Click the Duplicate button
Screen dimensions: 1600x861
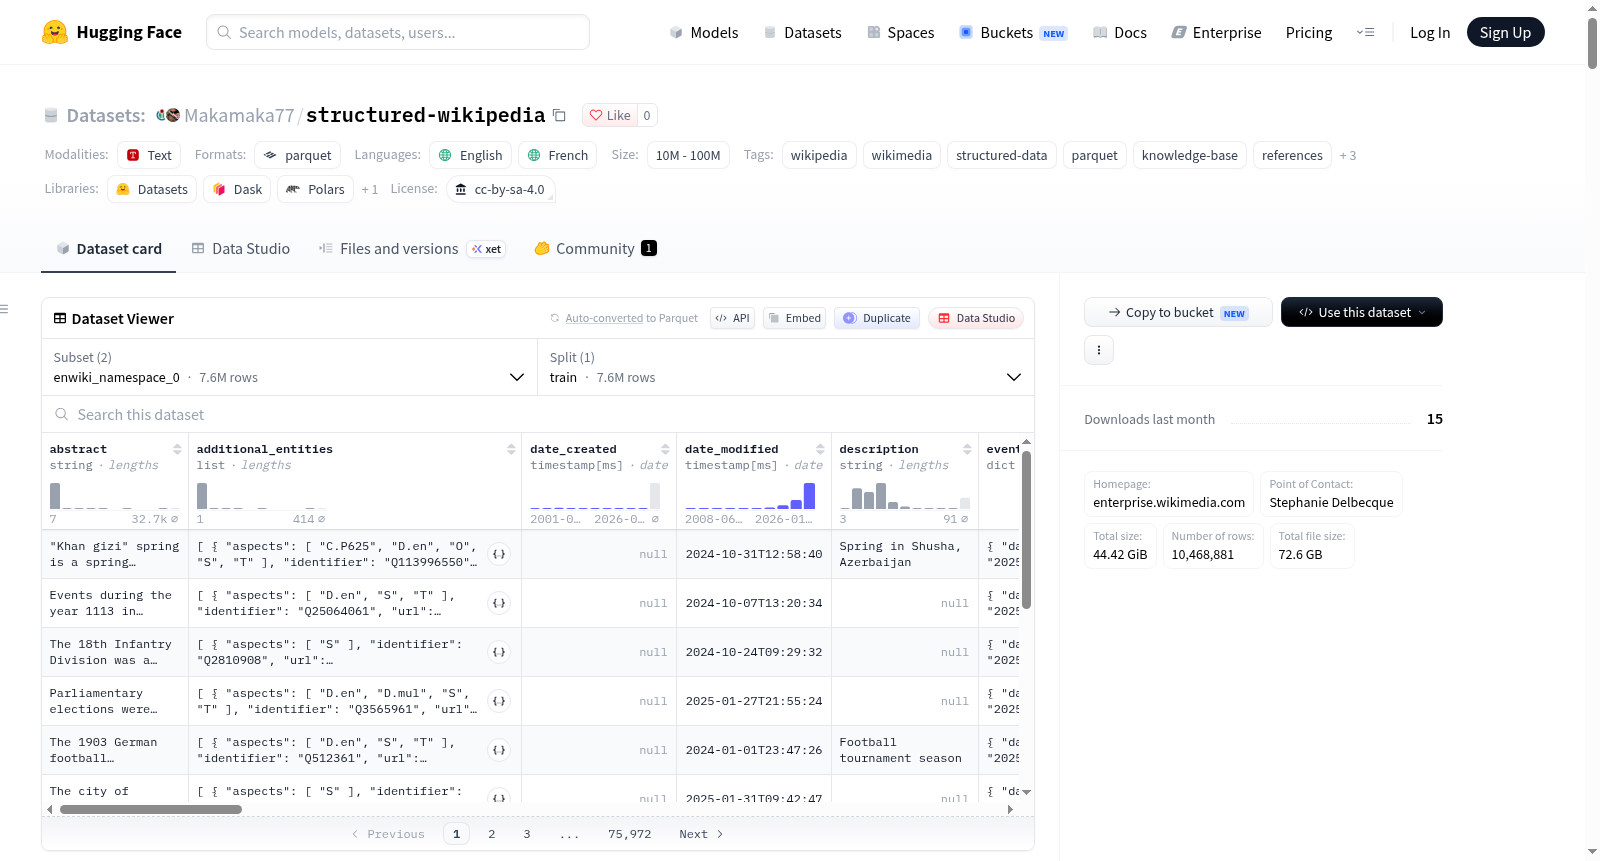pos(877,318)
